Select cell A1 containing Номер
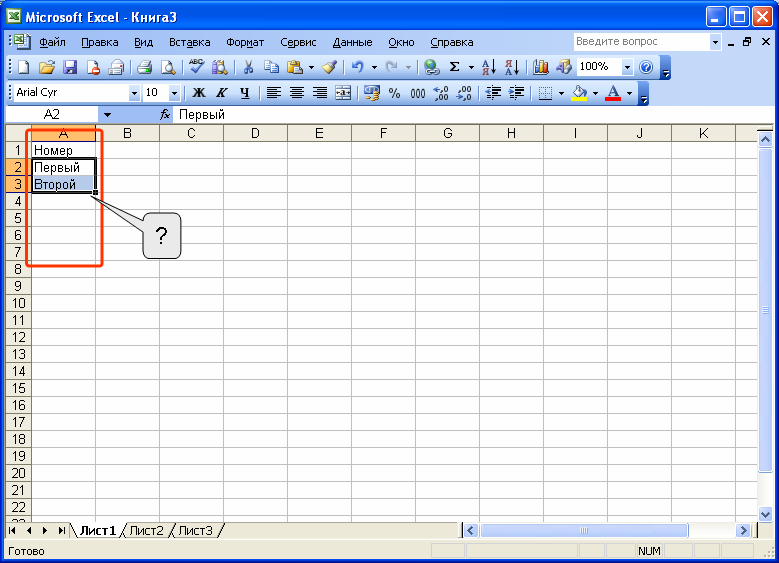The image size is (779, 563). pyautogui.click(x=63, y=150)
